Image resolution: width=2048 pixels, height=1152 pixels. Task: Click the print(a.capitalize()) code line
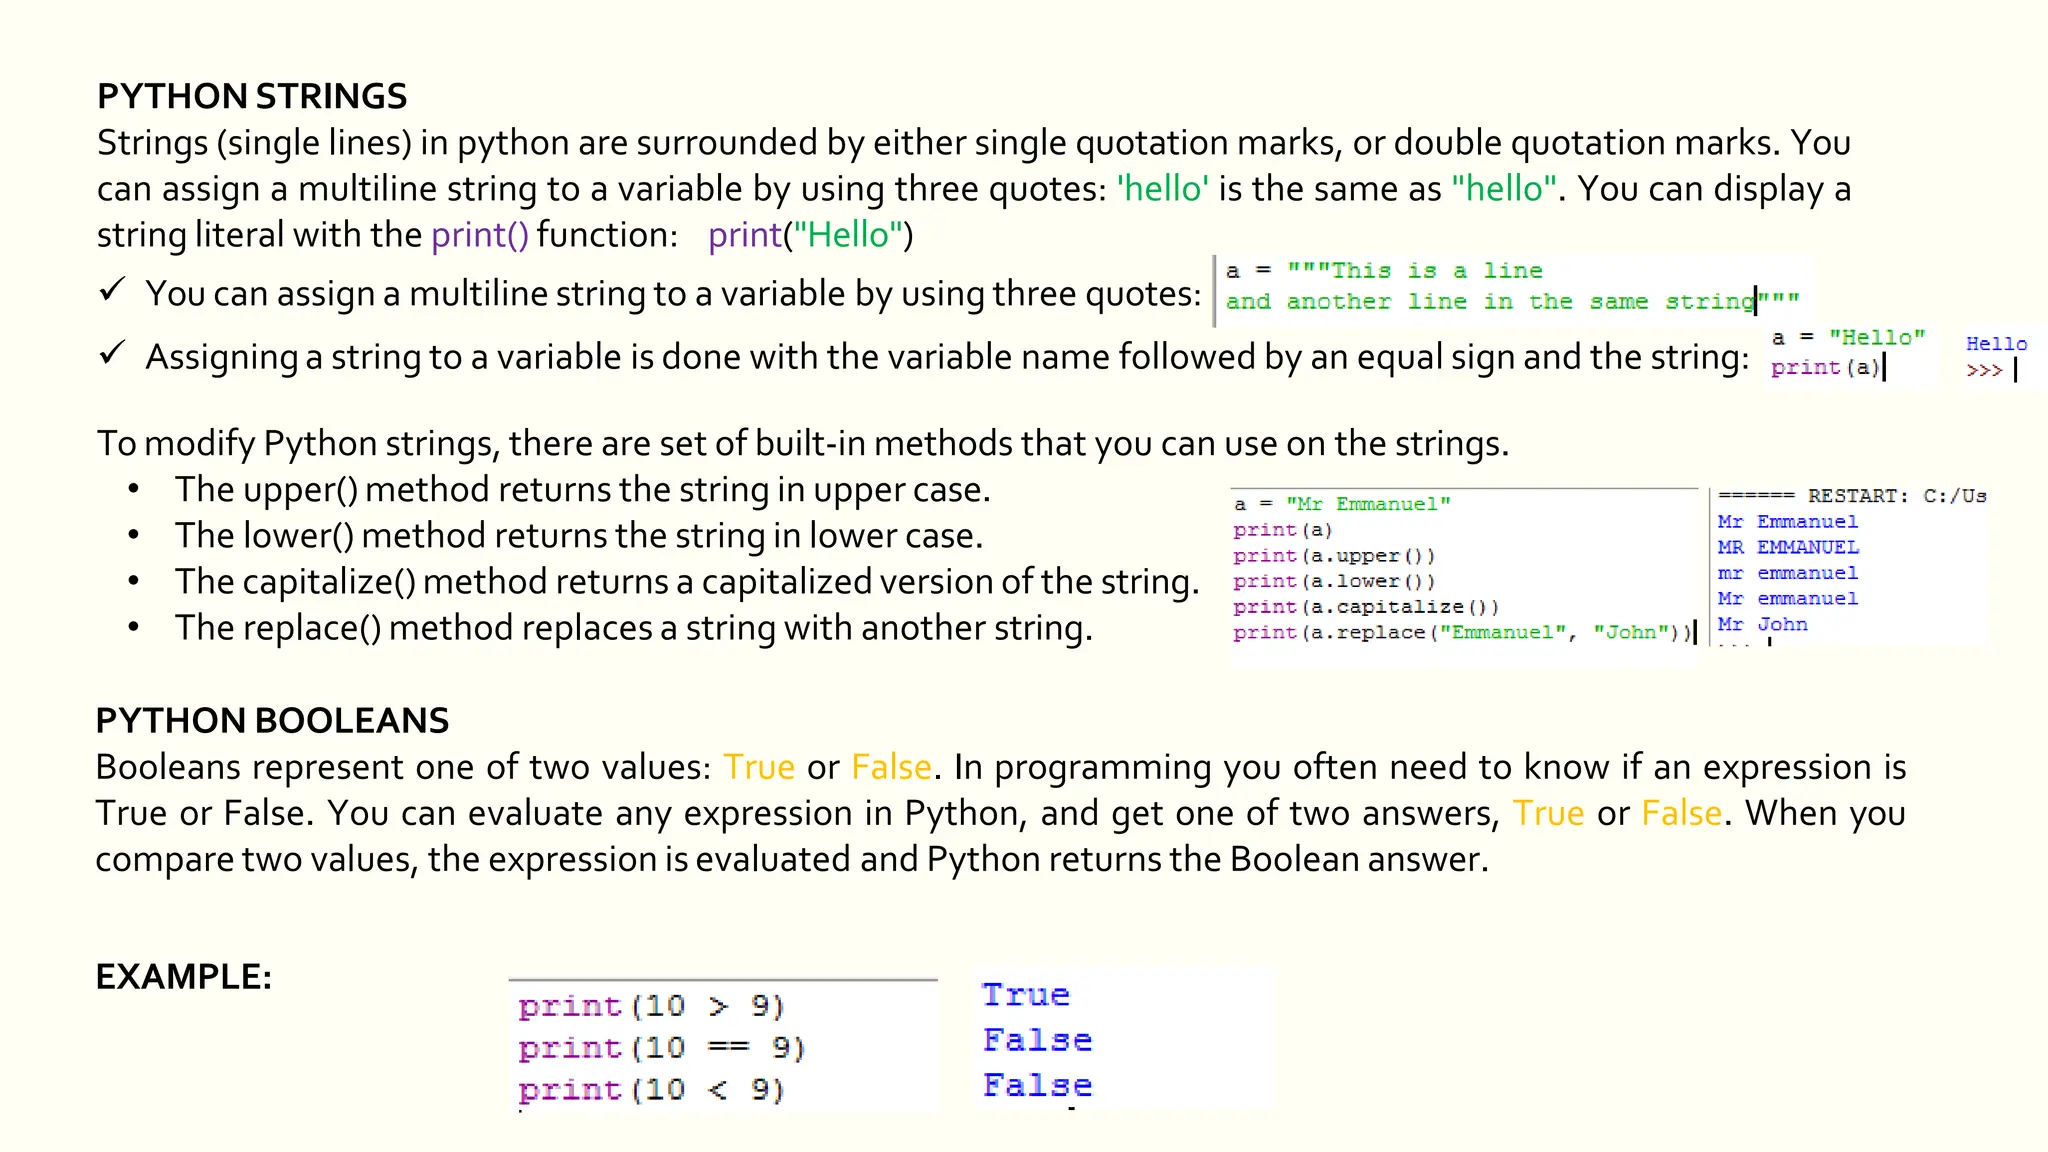[1366, 607]
